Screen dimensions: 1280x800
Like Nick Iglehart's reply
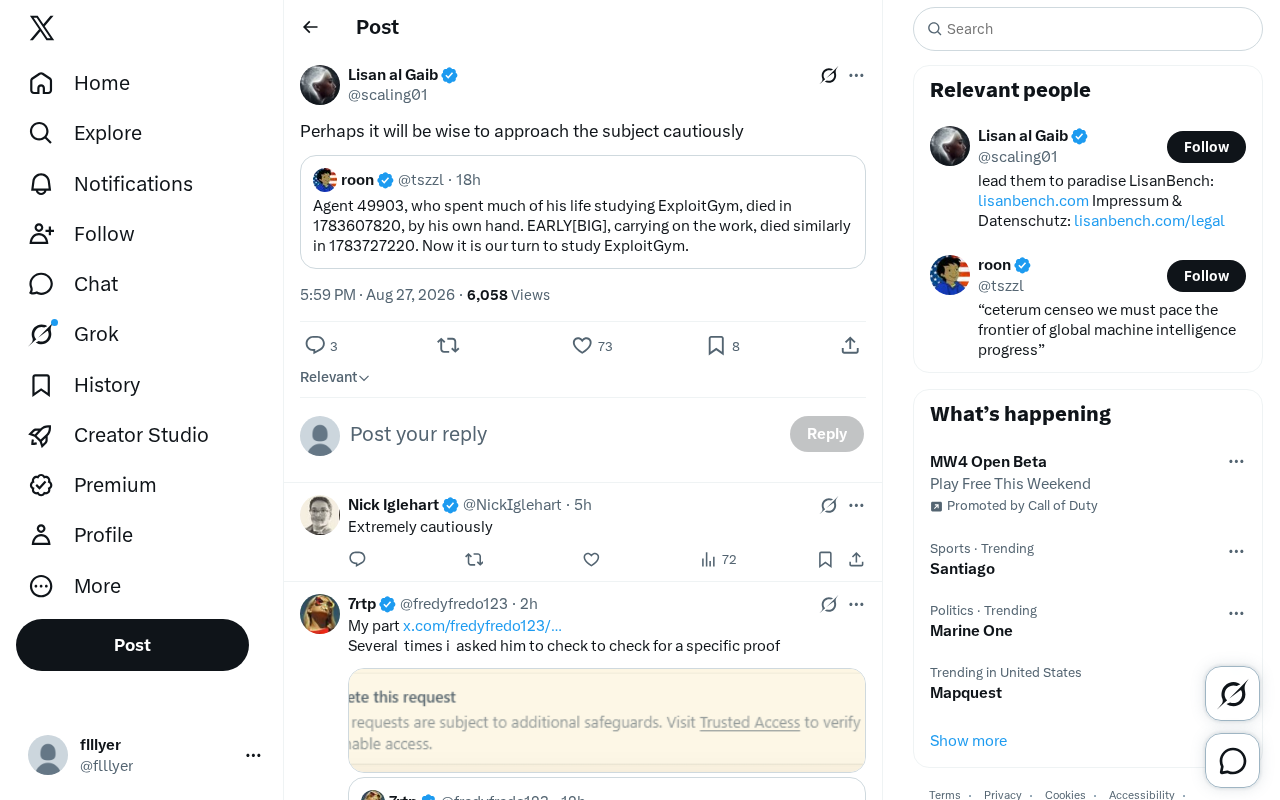tap(591, 559)
